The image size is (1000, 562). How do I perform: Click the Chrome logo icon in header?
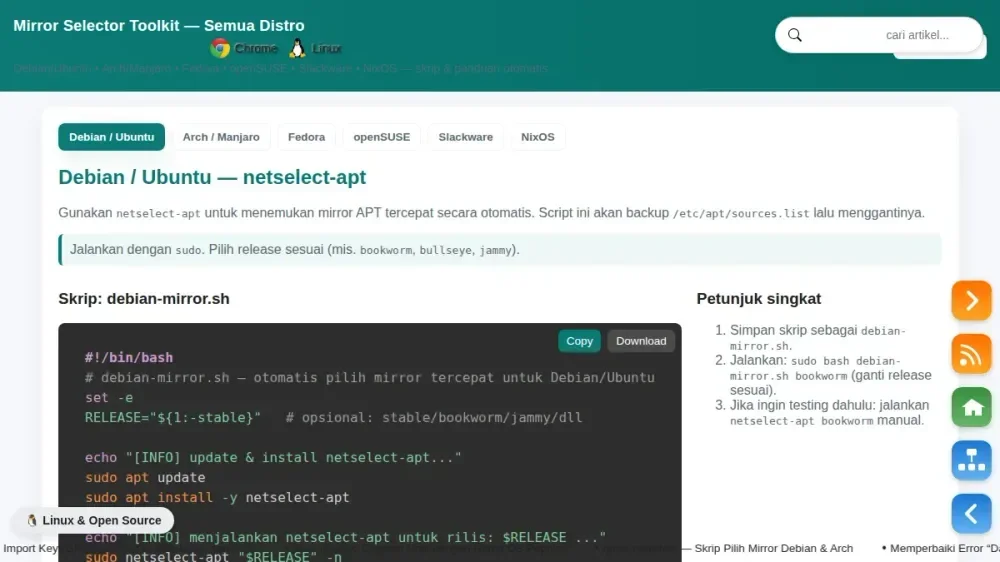coord(220,48)
